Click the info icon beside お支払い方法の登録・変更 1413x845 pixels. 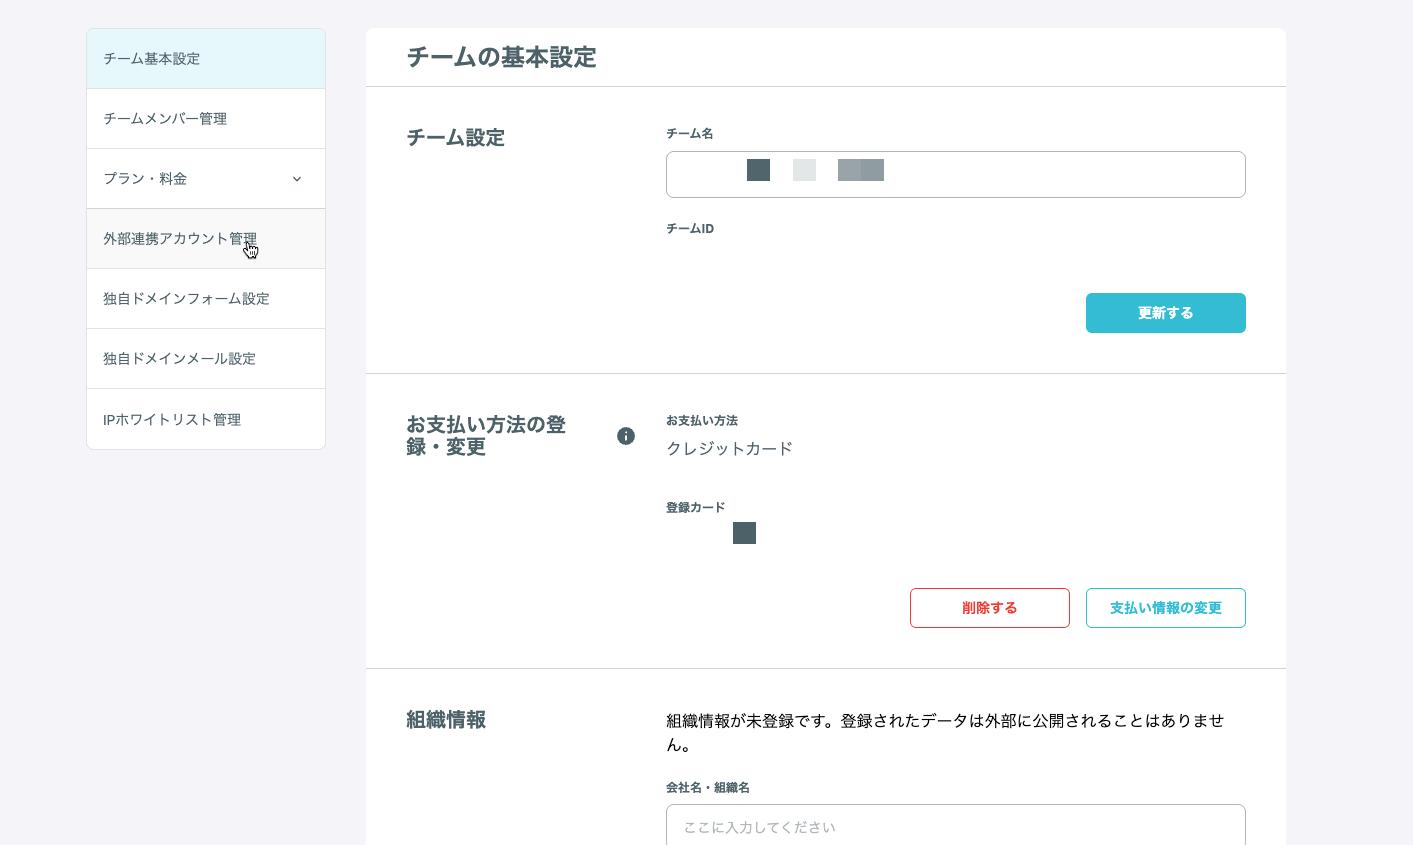[626, 436]
